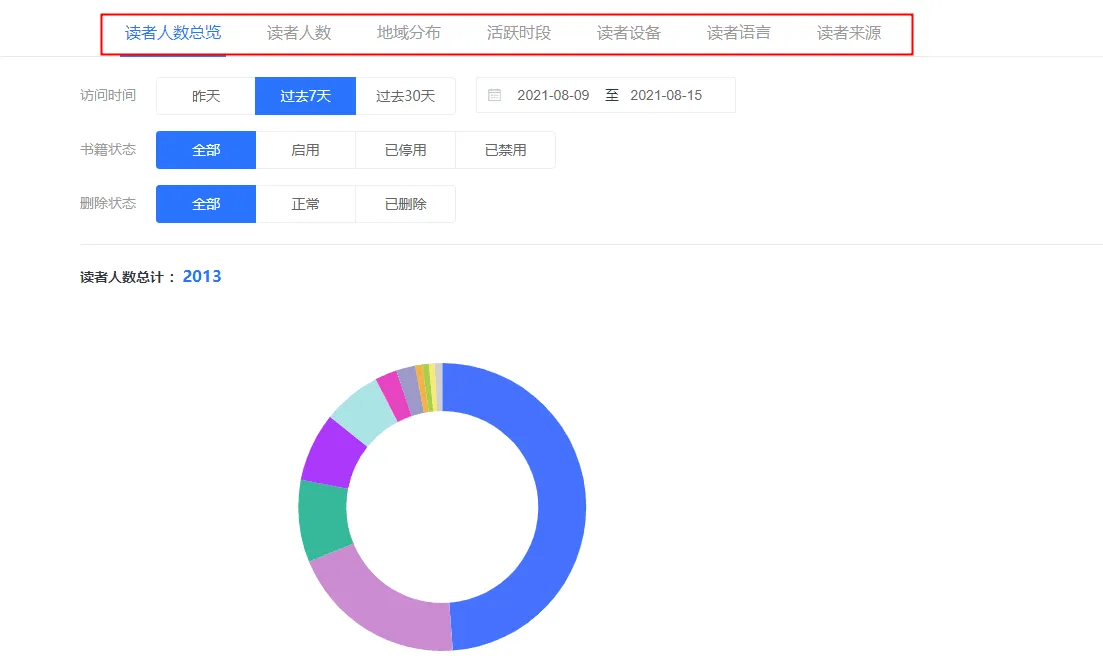Switch to the 读者来源 tab

(x=848, y=31)
